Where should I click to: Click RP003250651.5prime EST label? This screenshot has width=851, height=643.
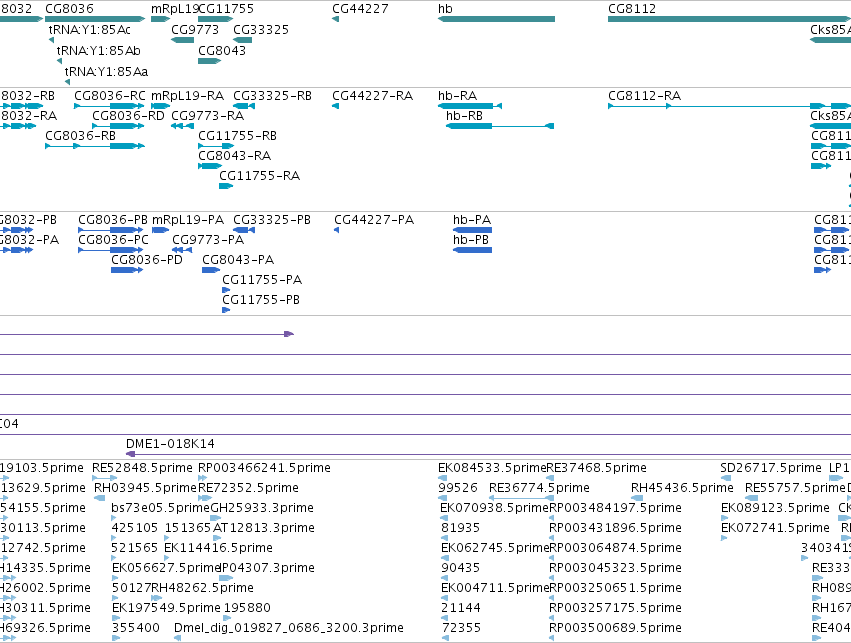(x=615, y=588)
